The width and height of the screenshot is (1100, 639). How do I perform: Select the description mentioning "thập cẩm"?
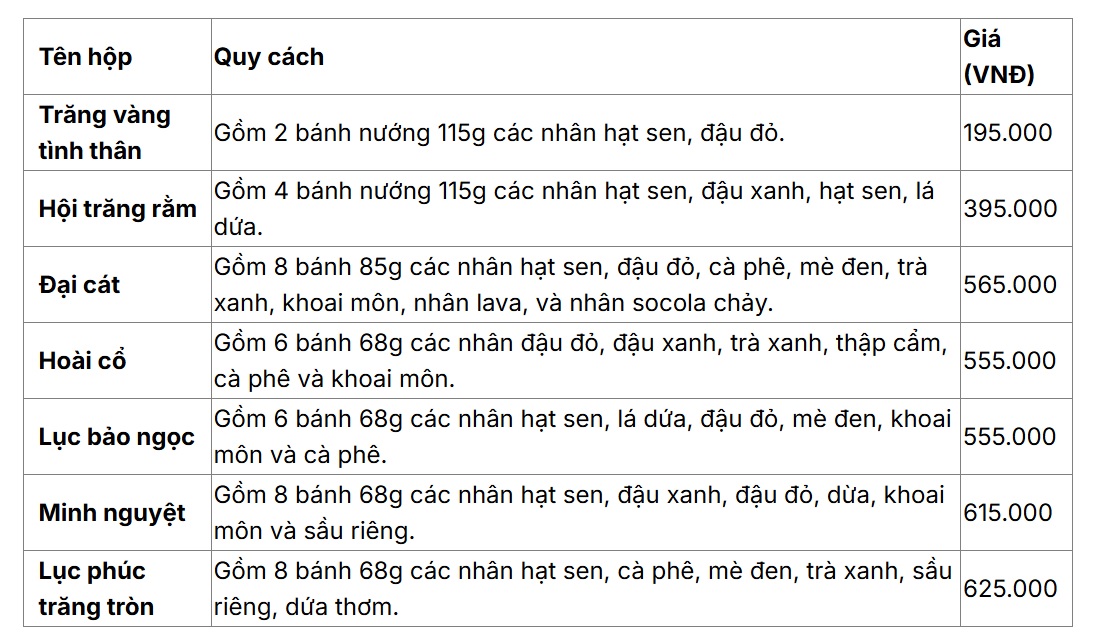pyautogui.click(x=578, y=361)
